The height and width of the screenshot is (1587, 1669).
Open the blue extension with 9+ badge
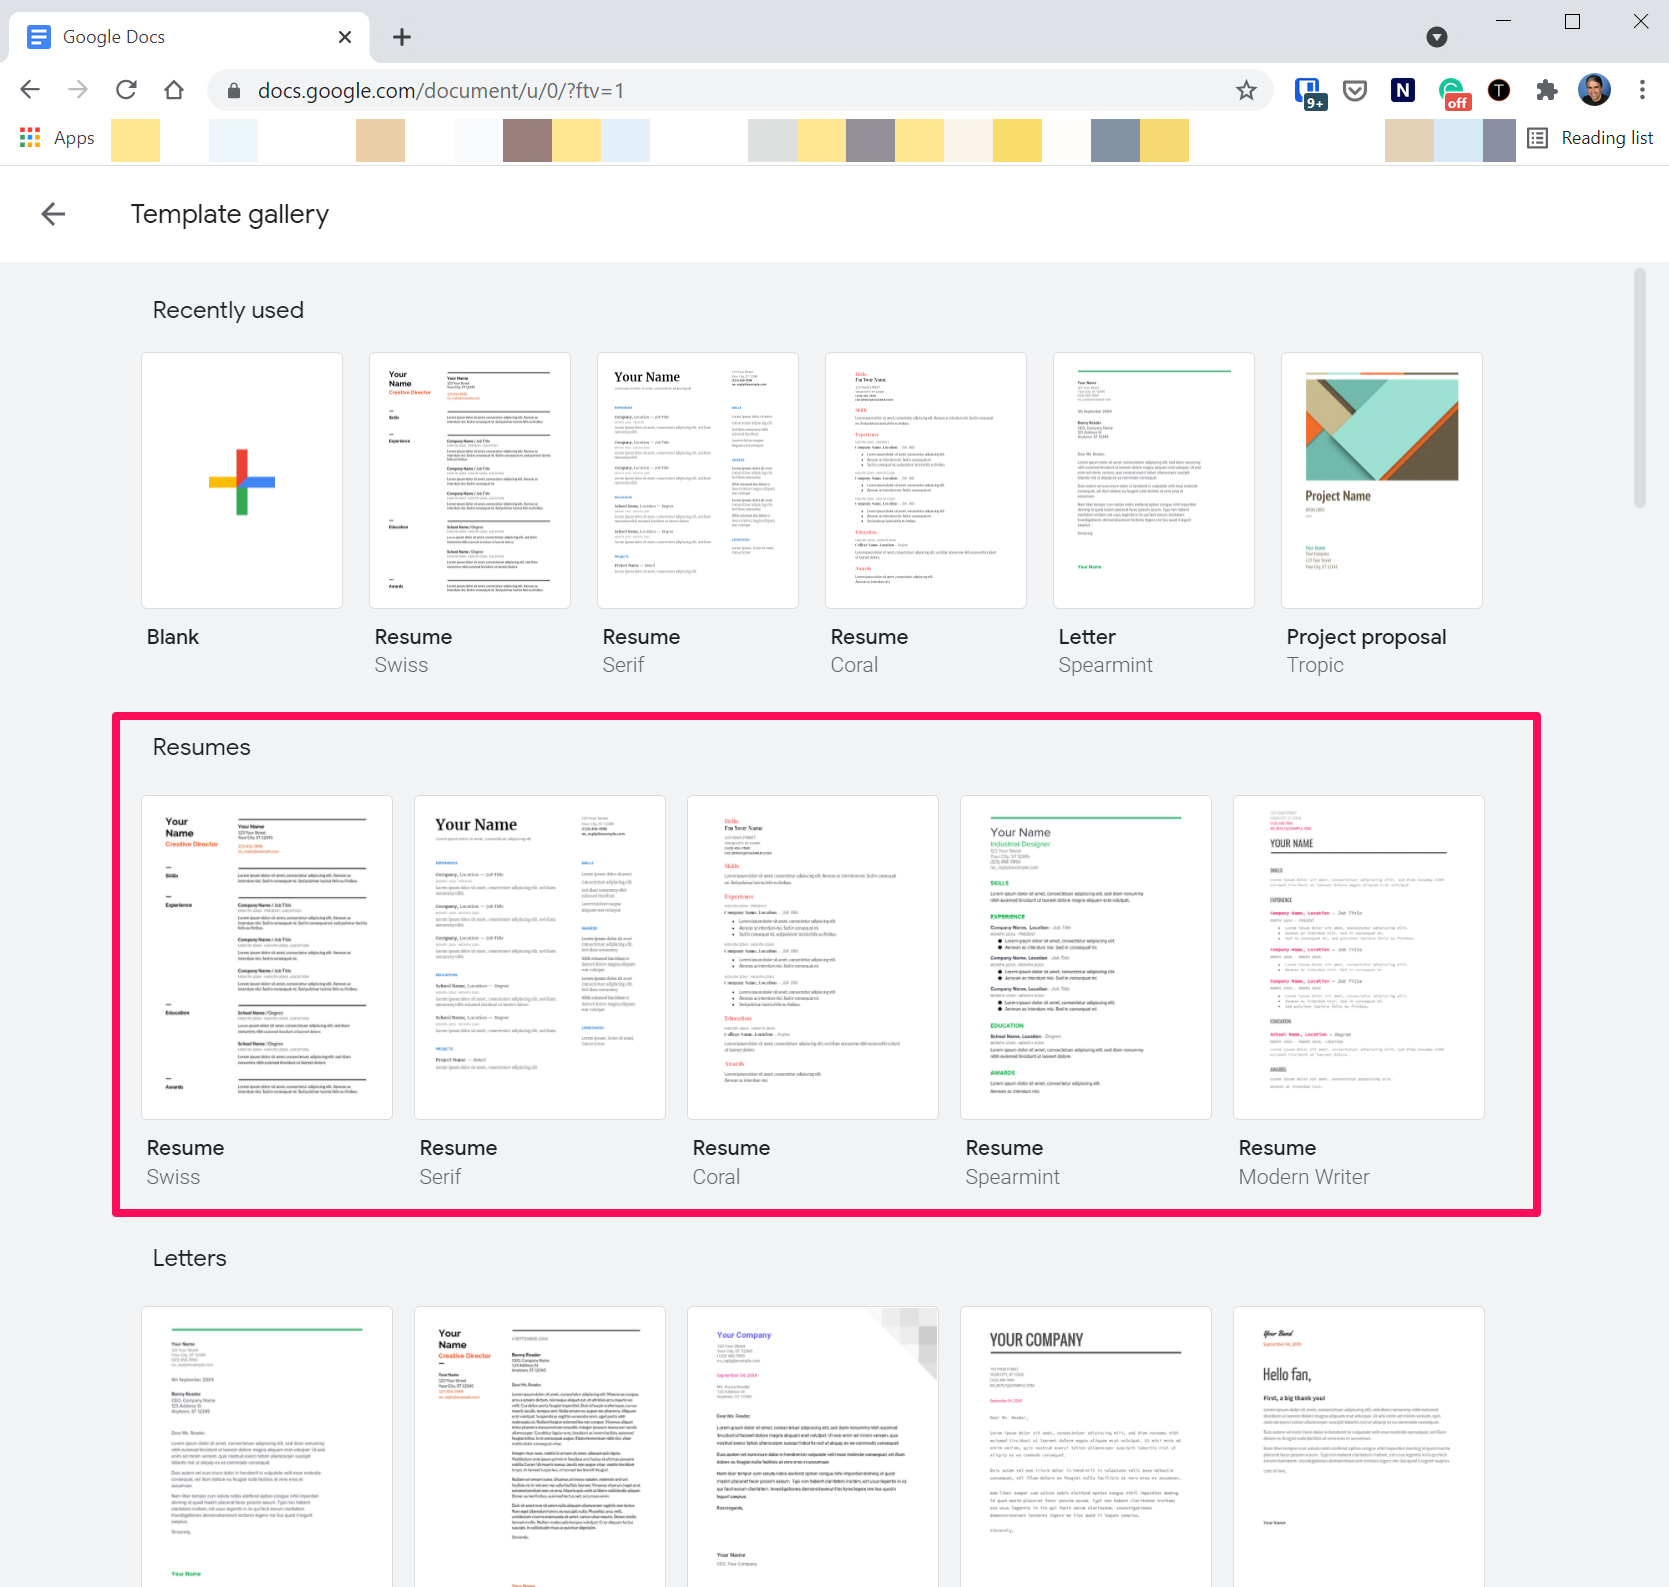[x=1310, y=92]
